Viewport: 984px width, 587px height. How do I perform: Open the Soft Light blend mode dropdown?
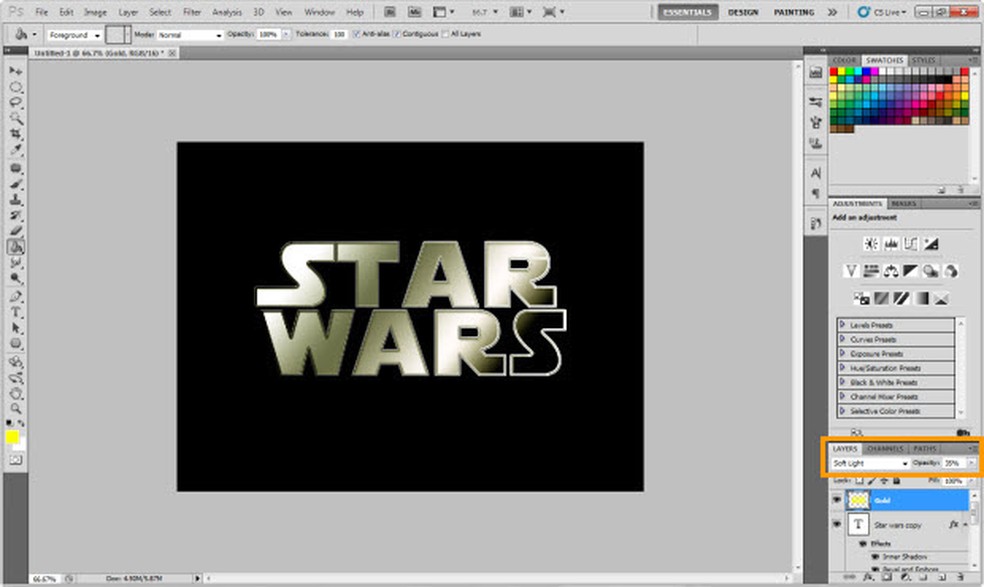pos(870,464)
